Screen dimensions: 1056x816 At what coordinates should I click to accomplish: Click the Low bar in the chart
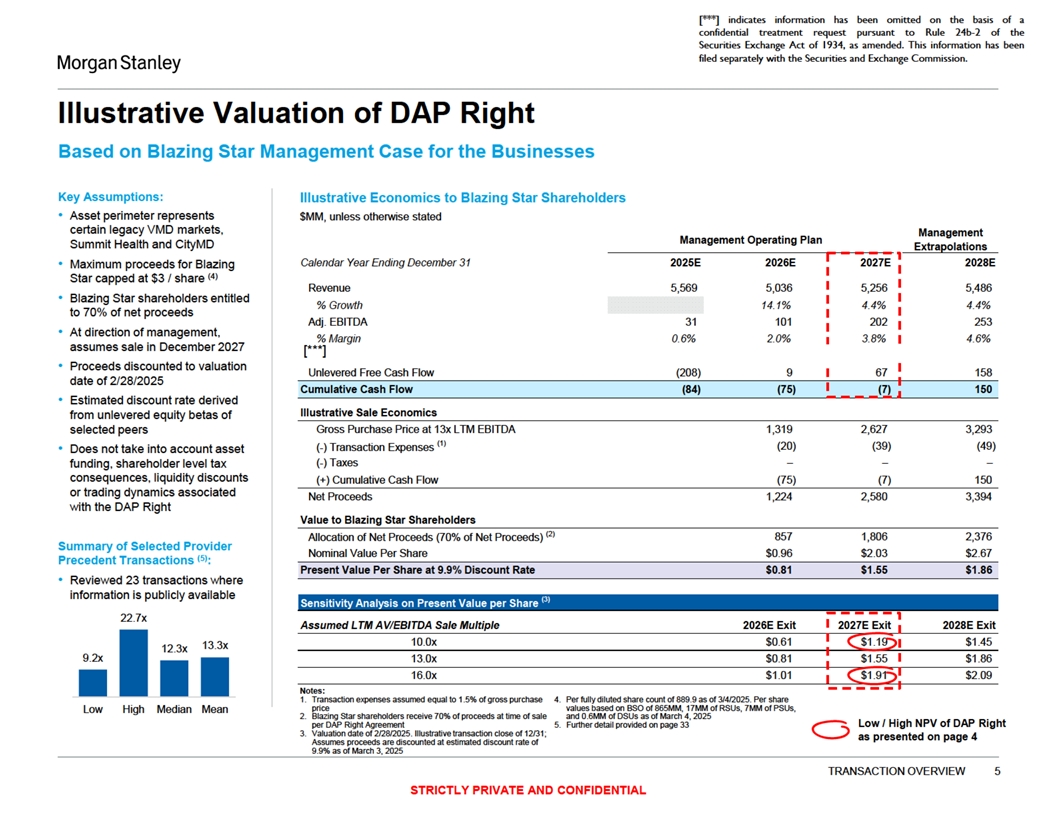point(93,683)
